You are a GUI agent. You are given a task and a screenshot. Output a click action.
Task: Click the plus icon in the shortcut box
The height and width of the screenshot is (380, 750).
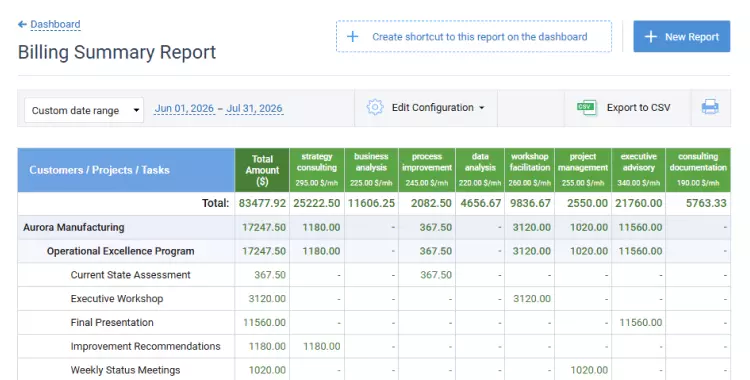click(x=353, y=36)
